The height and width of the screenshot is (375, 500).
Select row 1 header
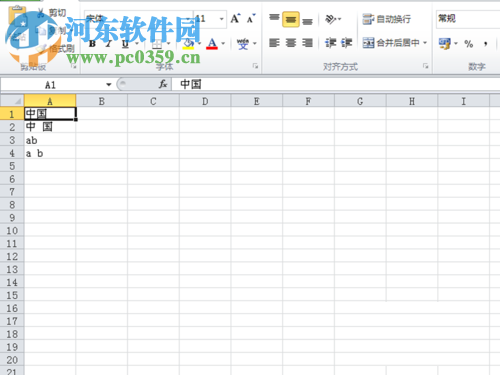tap(12, 114)
